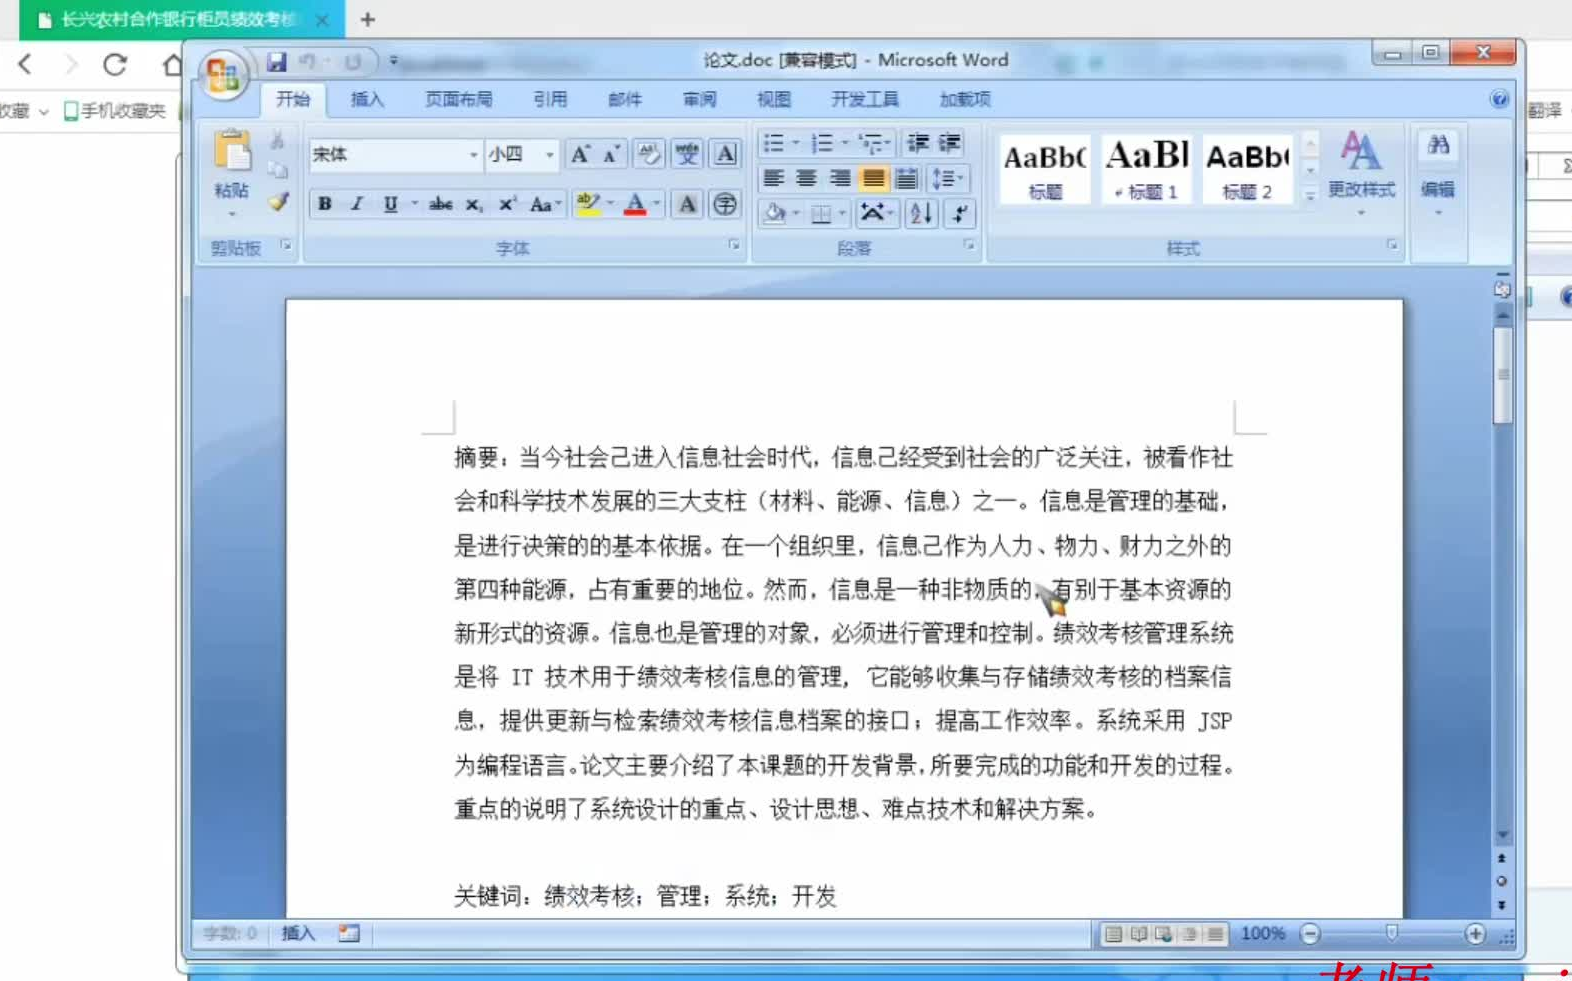Image resolution: width=1572 pixels, height=981 pixels.
Task: Click the bullets list icon
Action: click(x=775, y=143)
